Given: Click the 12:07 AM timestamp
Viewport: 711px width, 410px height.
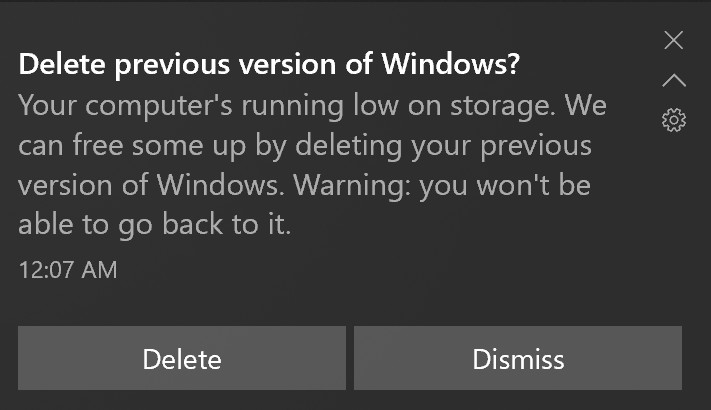Looking at the screenshot, I should click(x=68, y=269).
